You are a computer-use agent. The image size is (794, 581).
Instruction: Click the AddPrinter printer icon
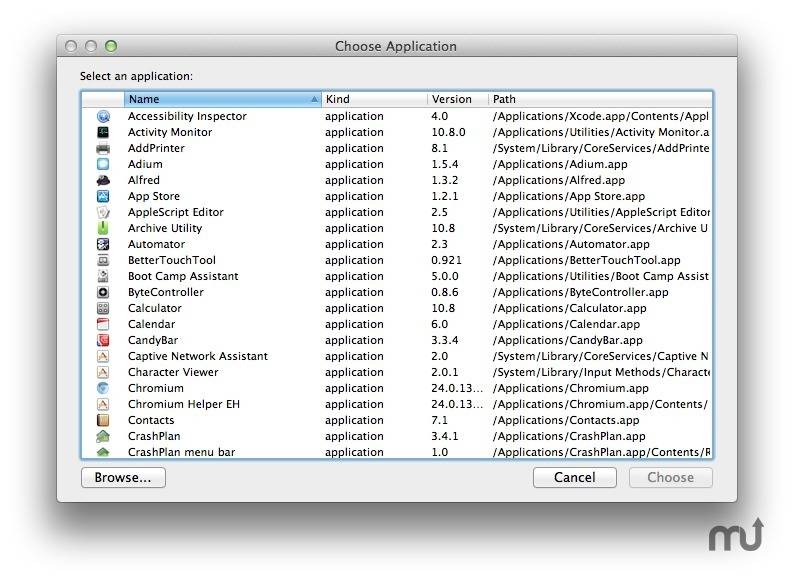click(x=103, y=148)
